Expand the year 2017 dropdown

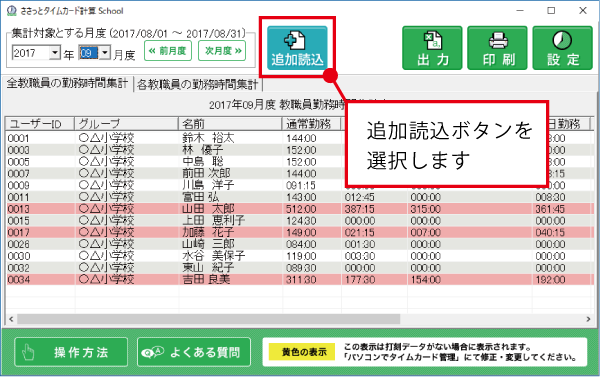55,52
